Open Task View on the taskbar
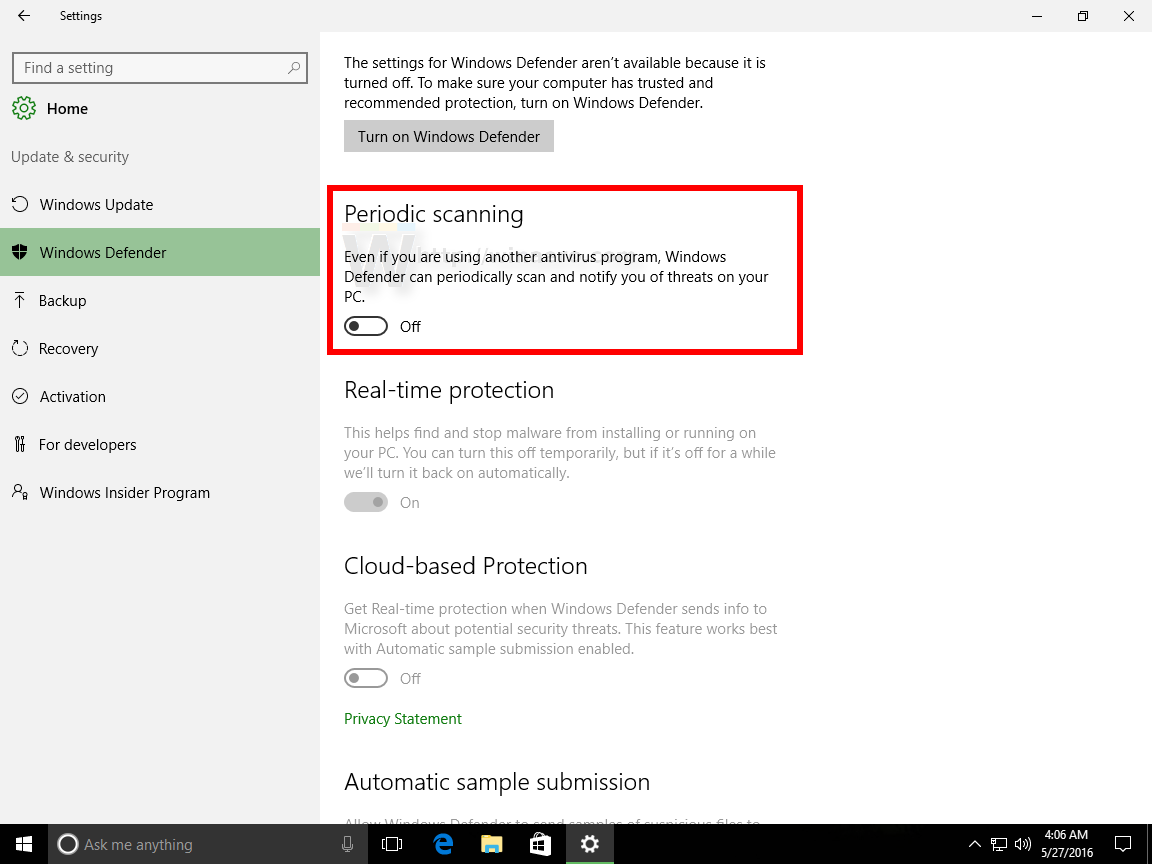 tap(391, 844)
